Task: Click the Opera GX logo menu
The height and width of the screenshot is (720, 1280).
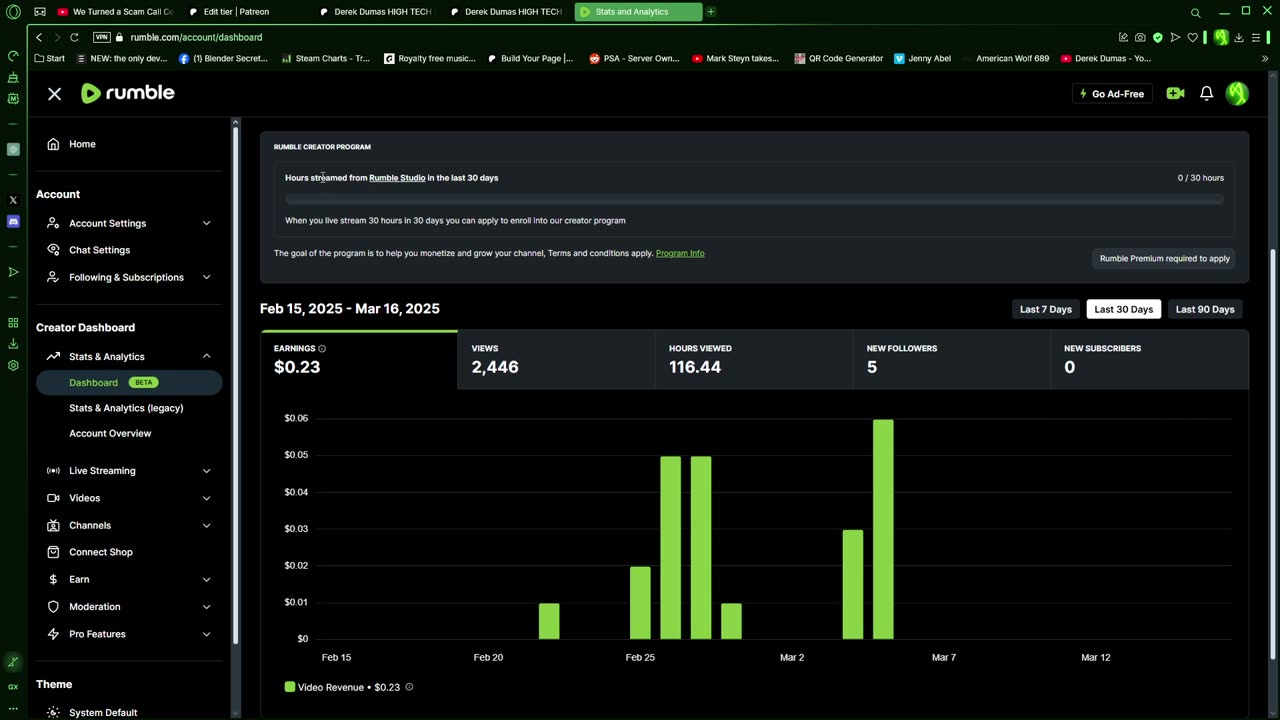Action: [13, 12]
